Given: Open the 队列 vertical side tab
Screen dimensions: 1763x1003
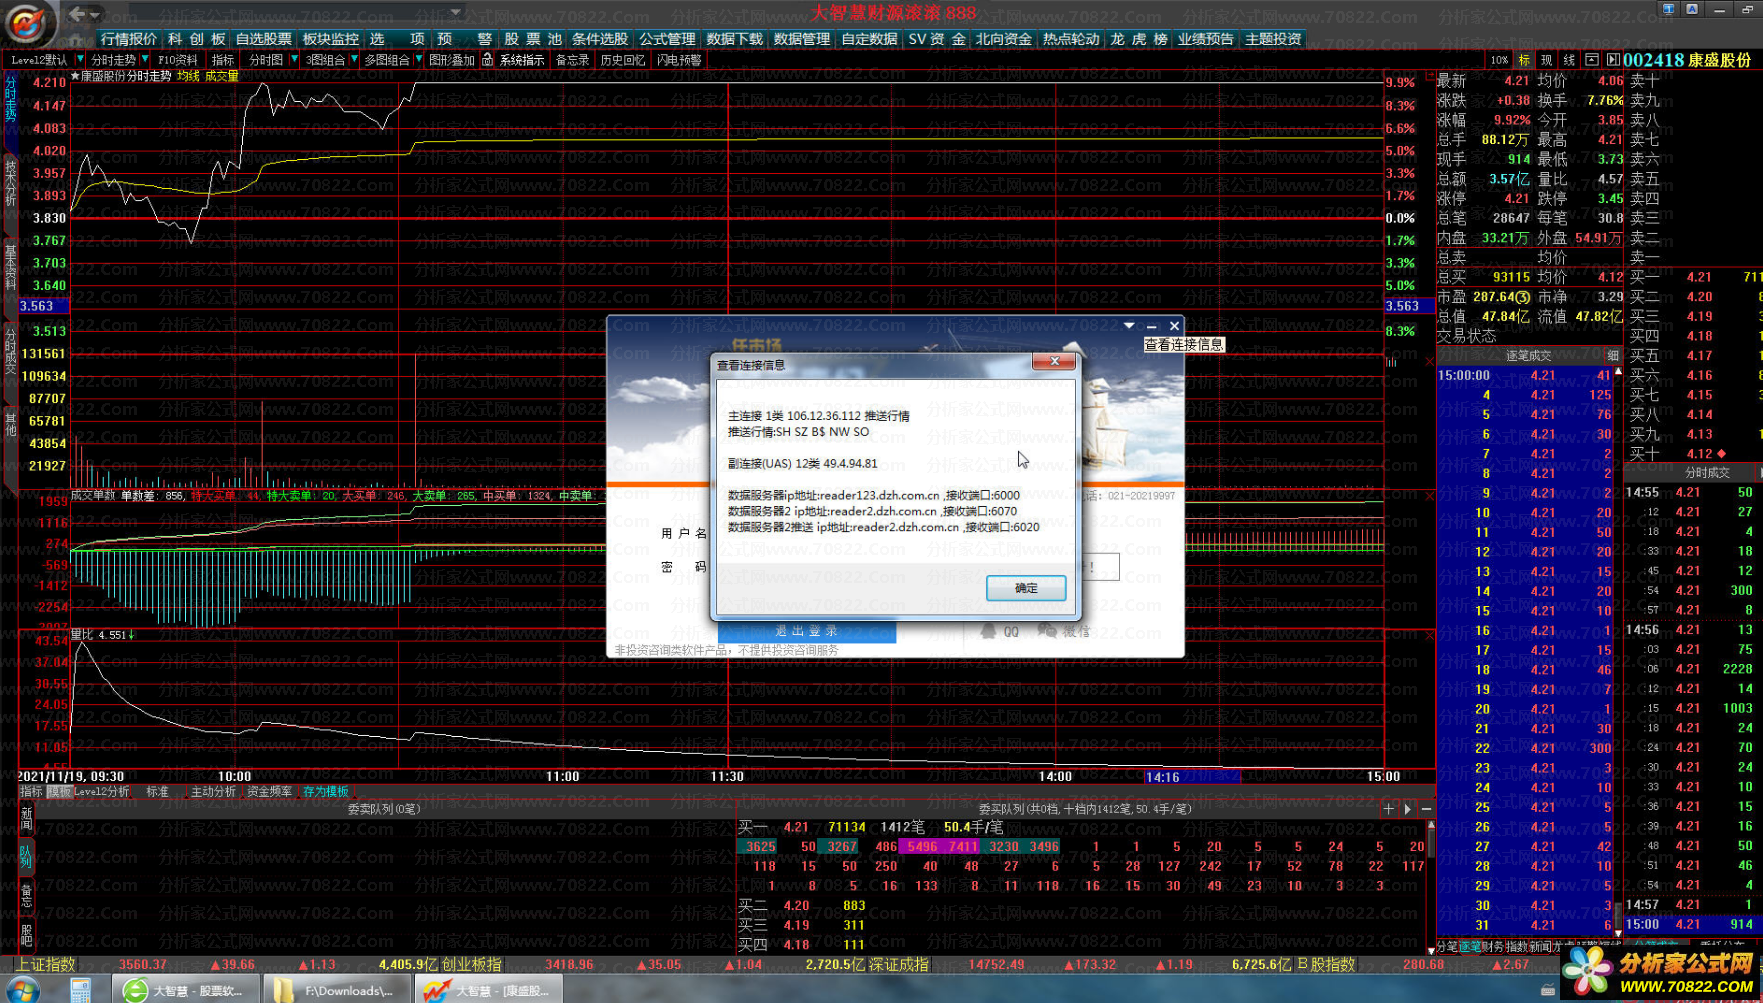Looking at the screenshot, I should (x=26, y=856).
